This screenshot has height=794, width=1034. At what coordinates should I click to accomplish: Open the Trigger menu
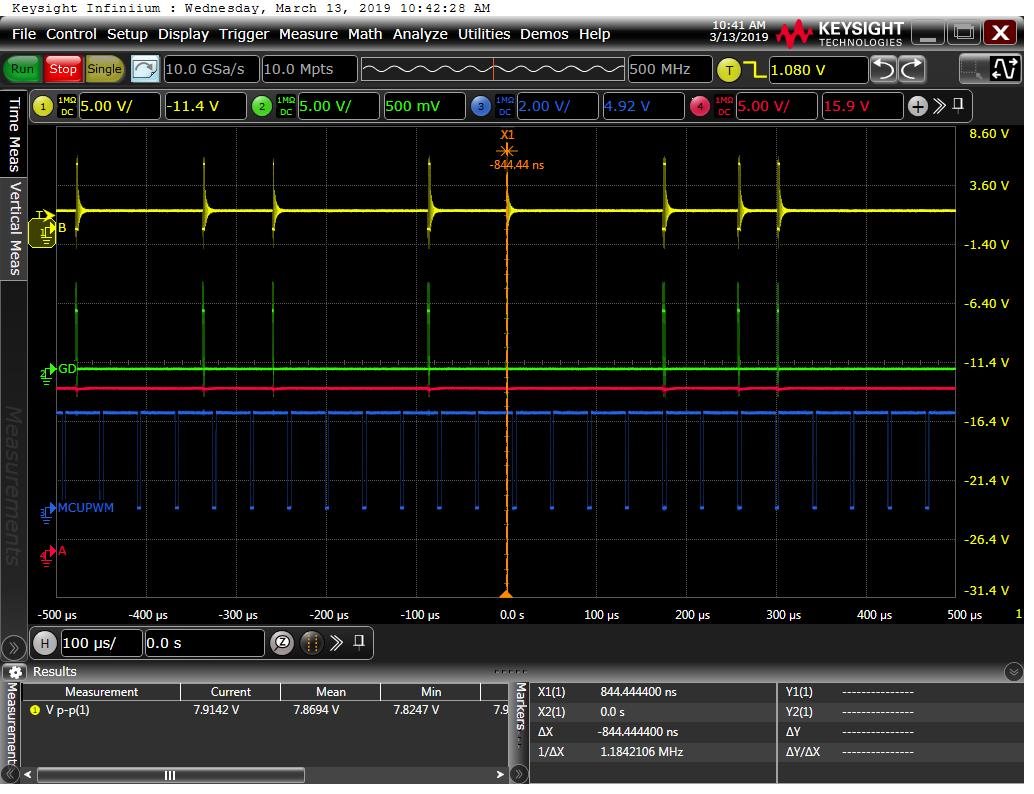(244, 34)
